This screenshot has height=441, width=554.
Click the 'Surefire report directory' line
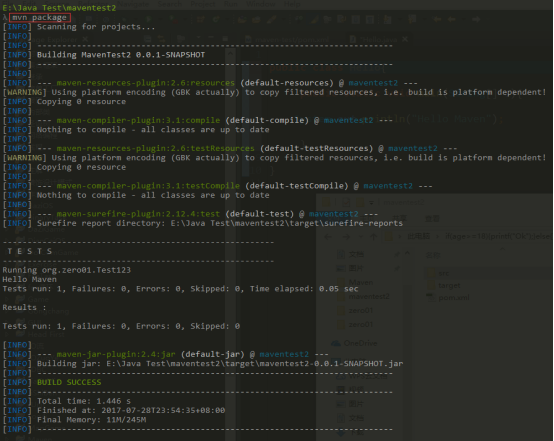(x=220, y=223)
